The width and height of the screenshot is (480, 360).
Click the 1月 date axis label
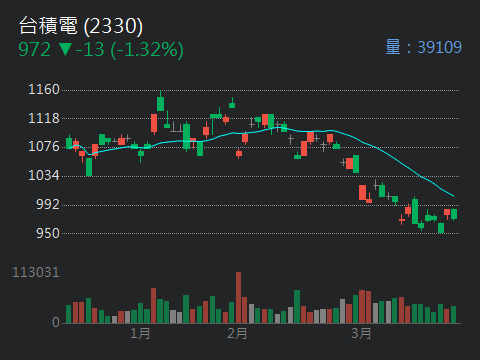pyautogui.click(x=140, y=333)
